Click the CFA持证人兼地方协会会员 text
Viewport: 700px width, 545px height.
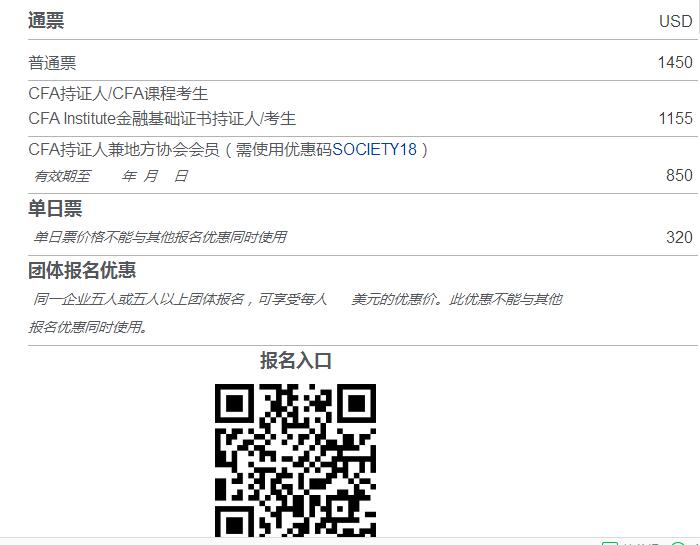tap(124, 149)
